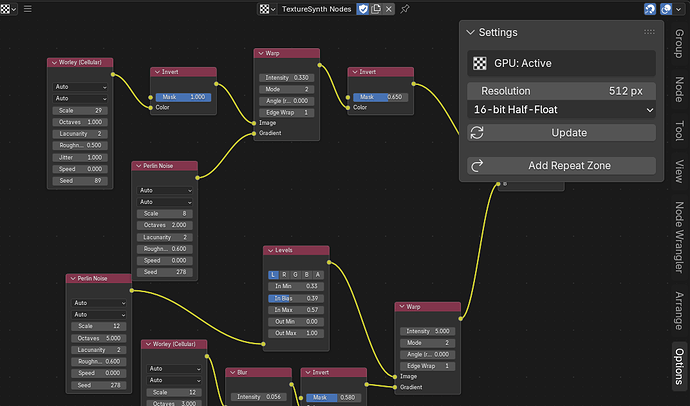Duplicate the TextureSynth Nodes node tree
The height and width of the screenshot is (406, 690).
[x=376, y=9]
